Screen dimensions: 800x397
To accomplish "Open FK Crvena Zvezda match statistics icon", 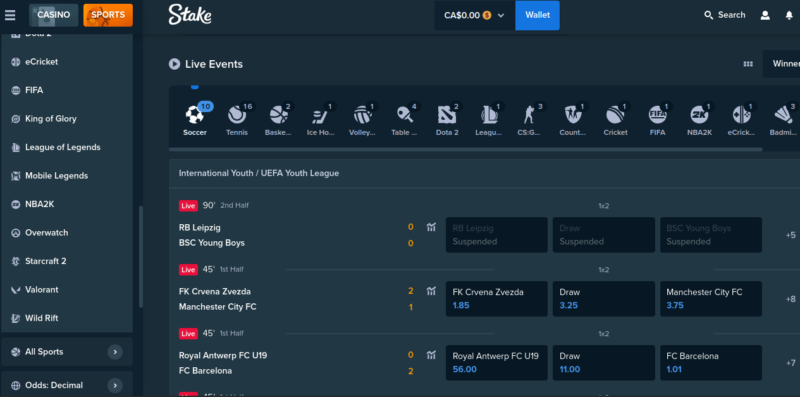I will 431,291.
